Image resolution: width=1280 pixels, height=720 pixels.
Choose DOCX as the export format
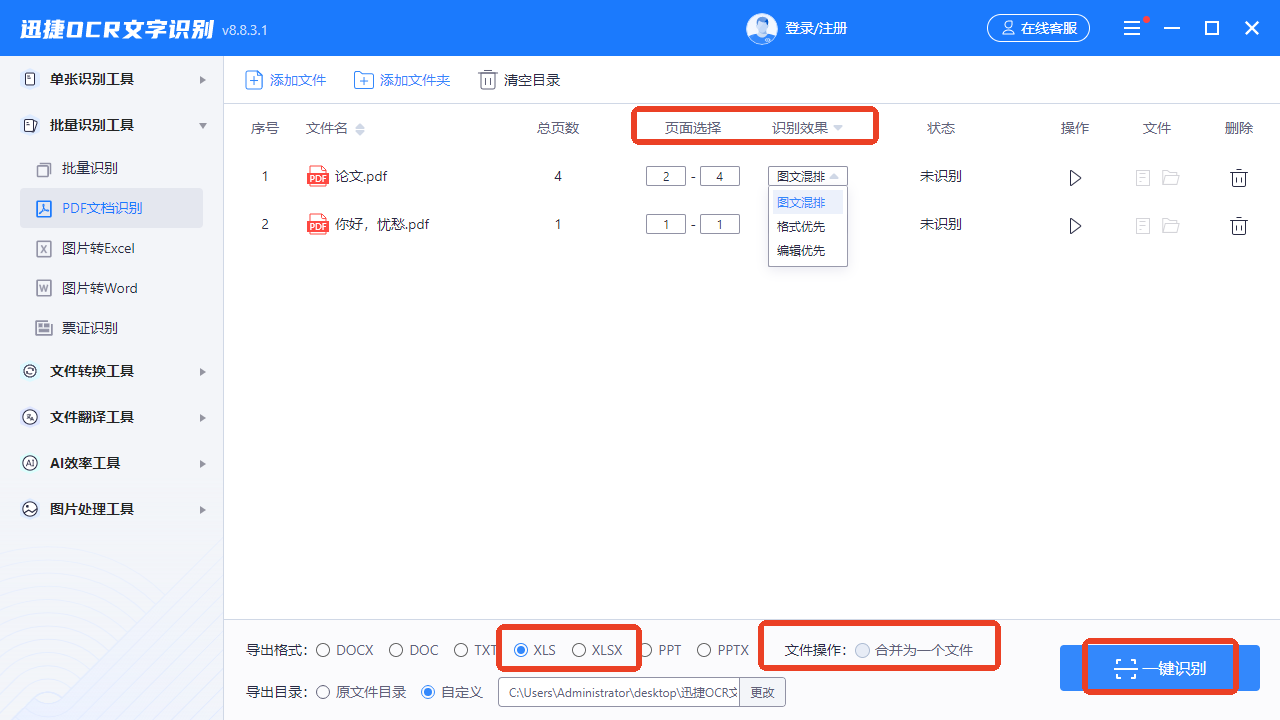click(323, 650)
